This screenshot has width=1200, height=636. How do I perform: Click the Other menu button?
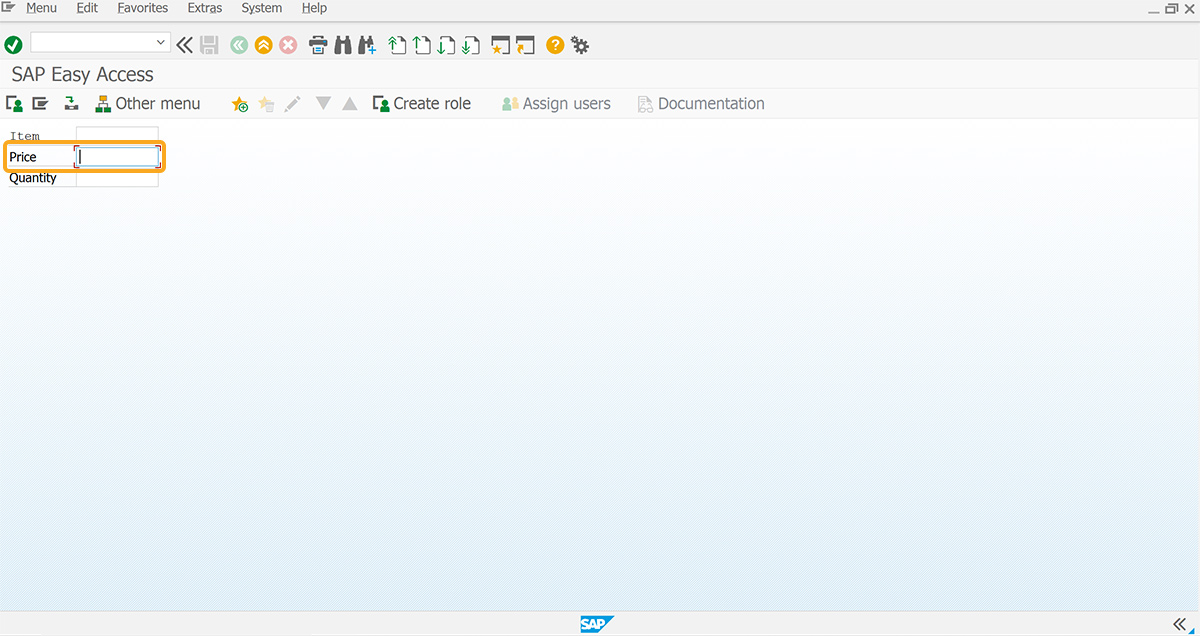[x=148, y=103]
